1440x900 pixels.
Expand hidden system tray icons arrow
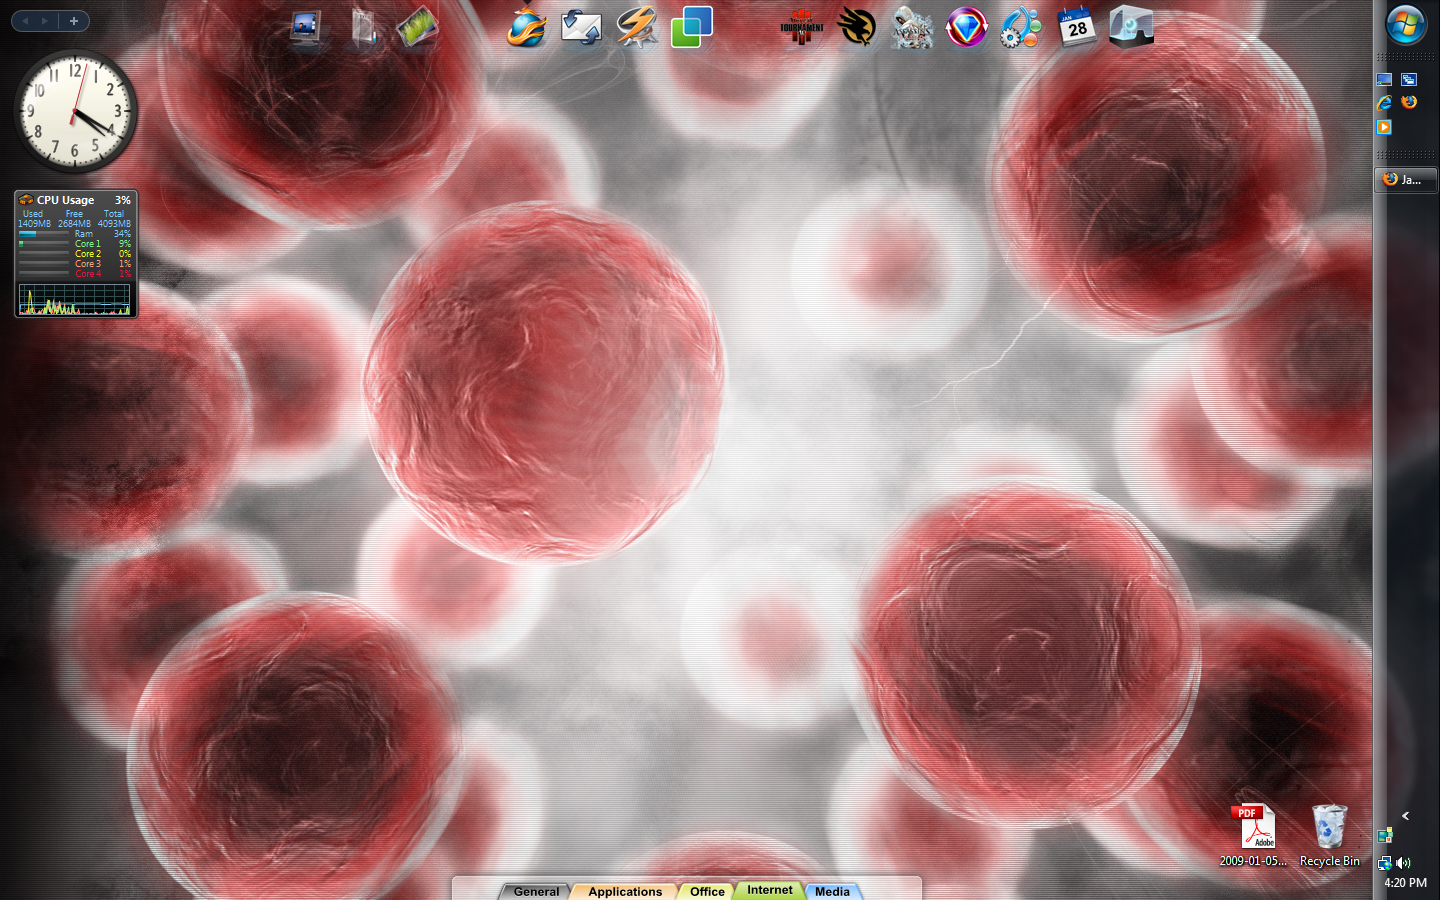tap(1405, 816)
